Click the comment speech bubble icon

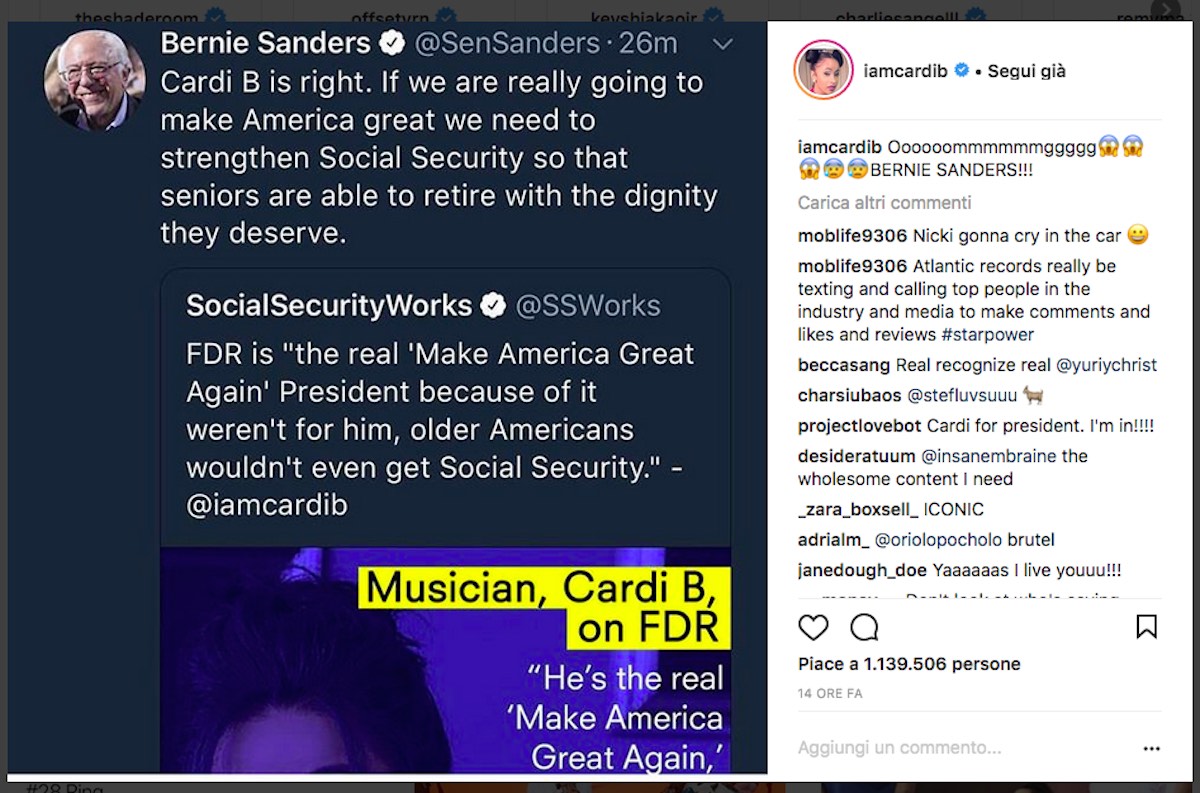tap(864, 627)
